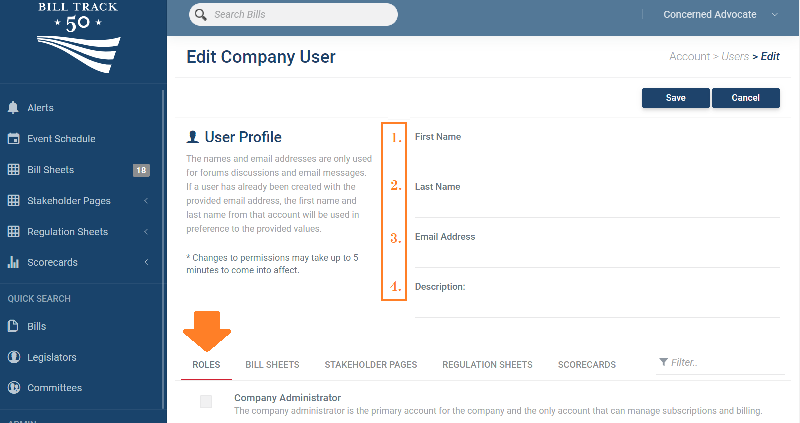Screen dimensions: 800x423
Task: Expand the Regulation Sheets submenu
Action: tap(147, 232)
